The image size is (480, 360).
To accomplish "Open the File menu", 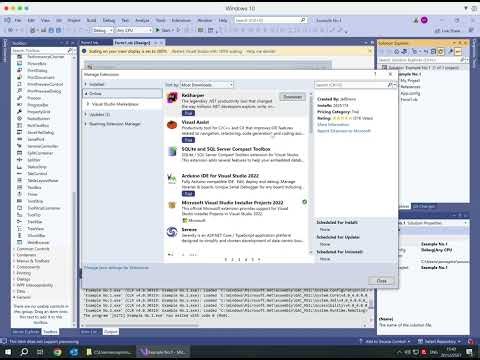I will point(18,20).
